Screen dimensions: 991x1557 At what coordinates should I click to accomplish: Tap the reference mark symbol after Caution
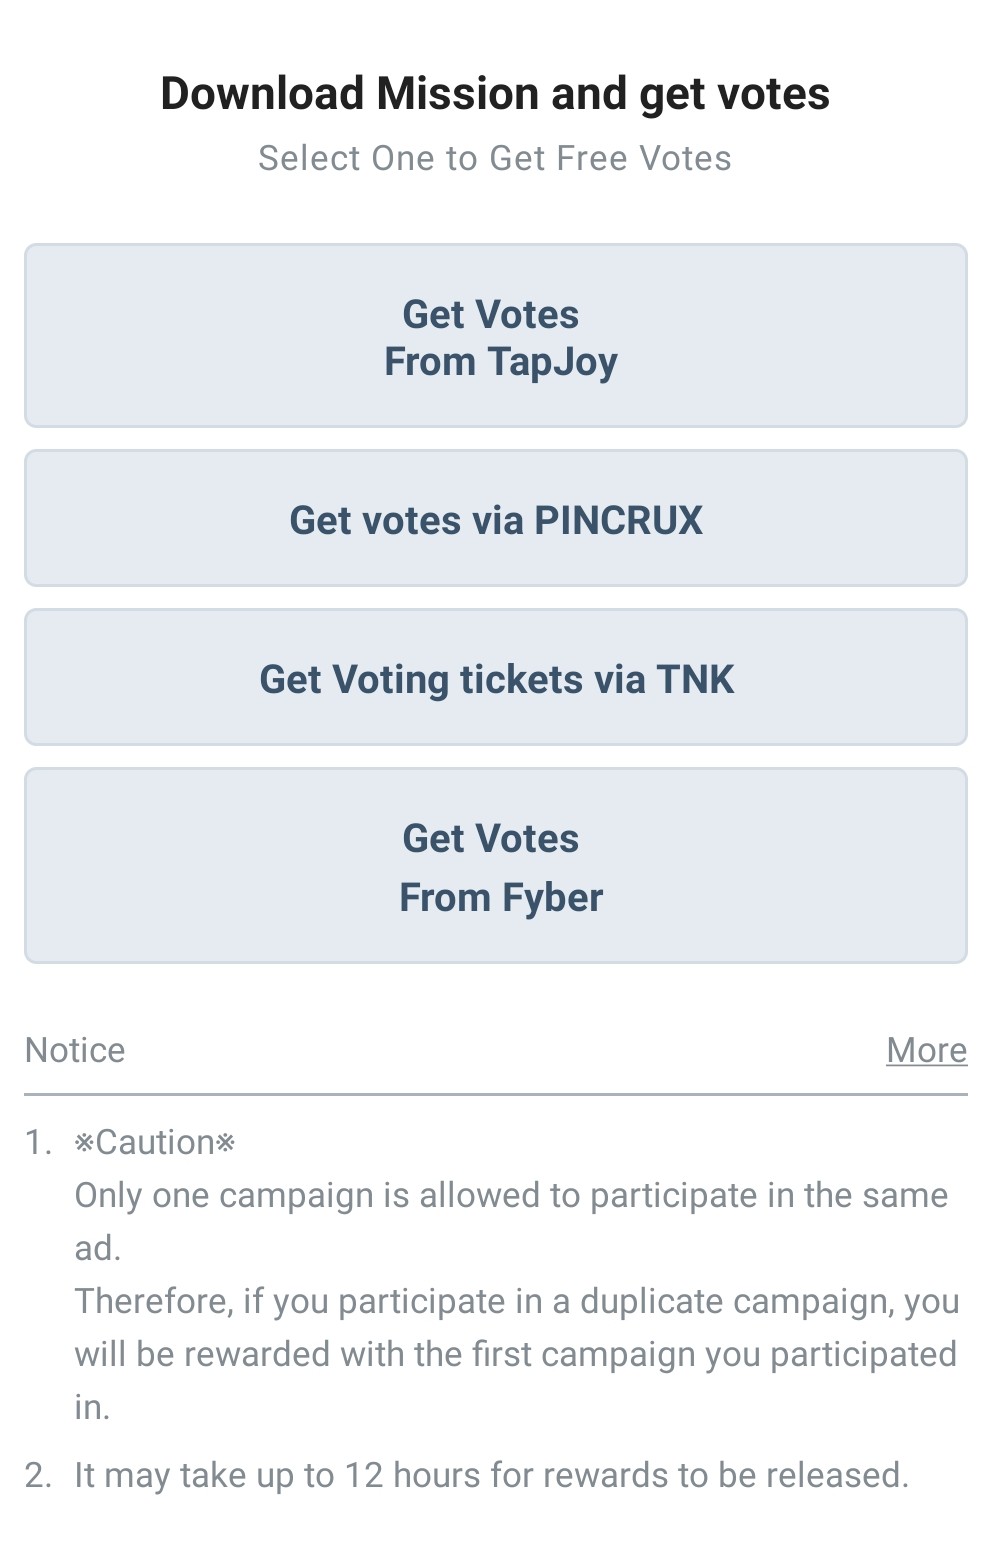226,1142
